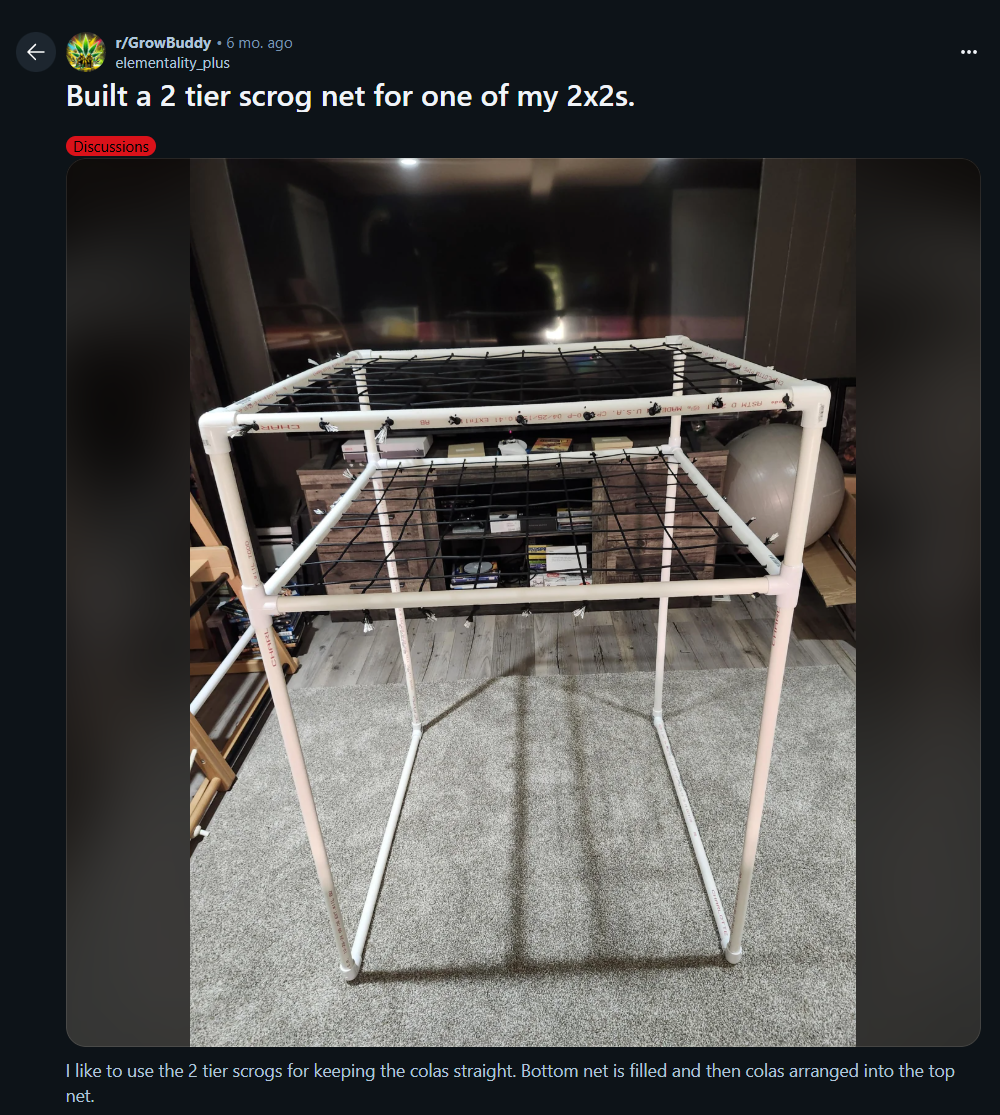The width and height of the screenshot is (1000, 1115).
Task: Click the post title about 2 tier scrog net
Action: pyautogui.click(x=350, y=96)
